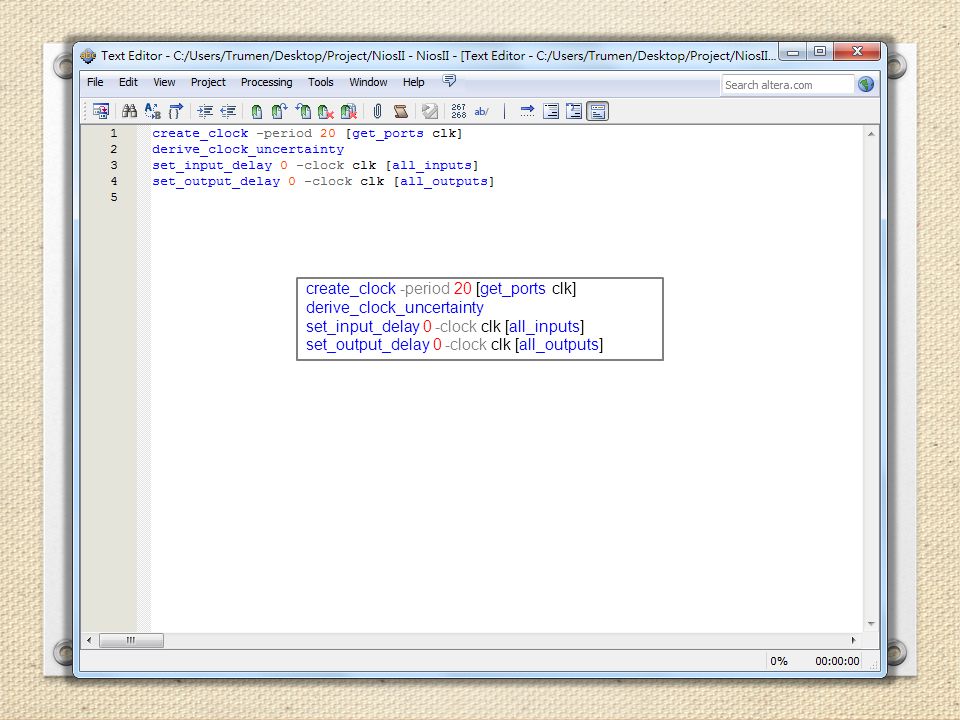The width and height of the screenshot is (960, 720).
Task: Click the scroll-shaped template icon
Action: 401,111
